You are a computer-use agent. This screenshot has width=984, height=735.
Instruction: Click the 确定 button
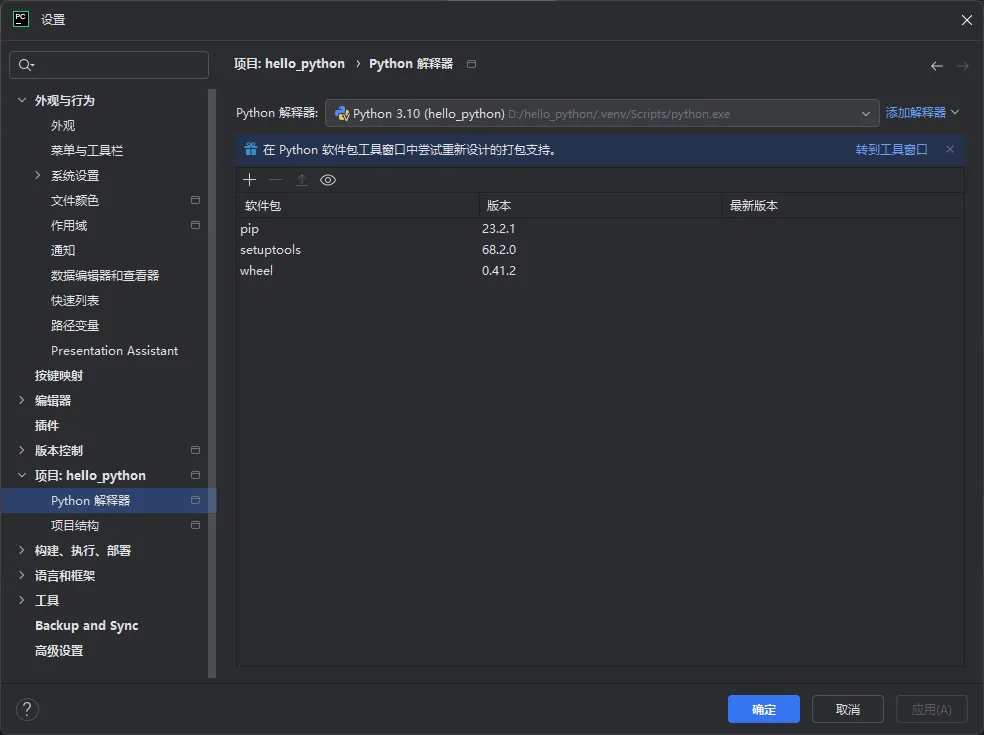[764, 709]
